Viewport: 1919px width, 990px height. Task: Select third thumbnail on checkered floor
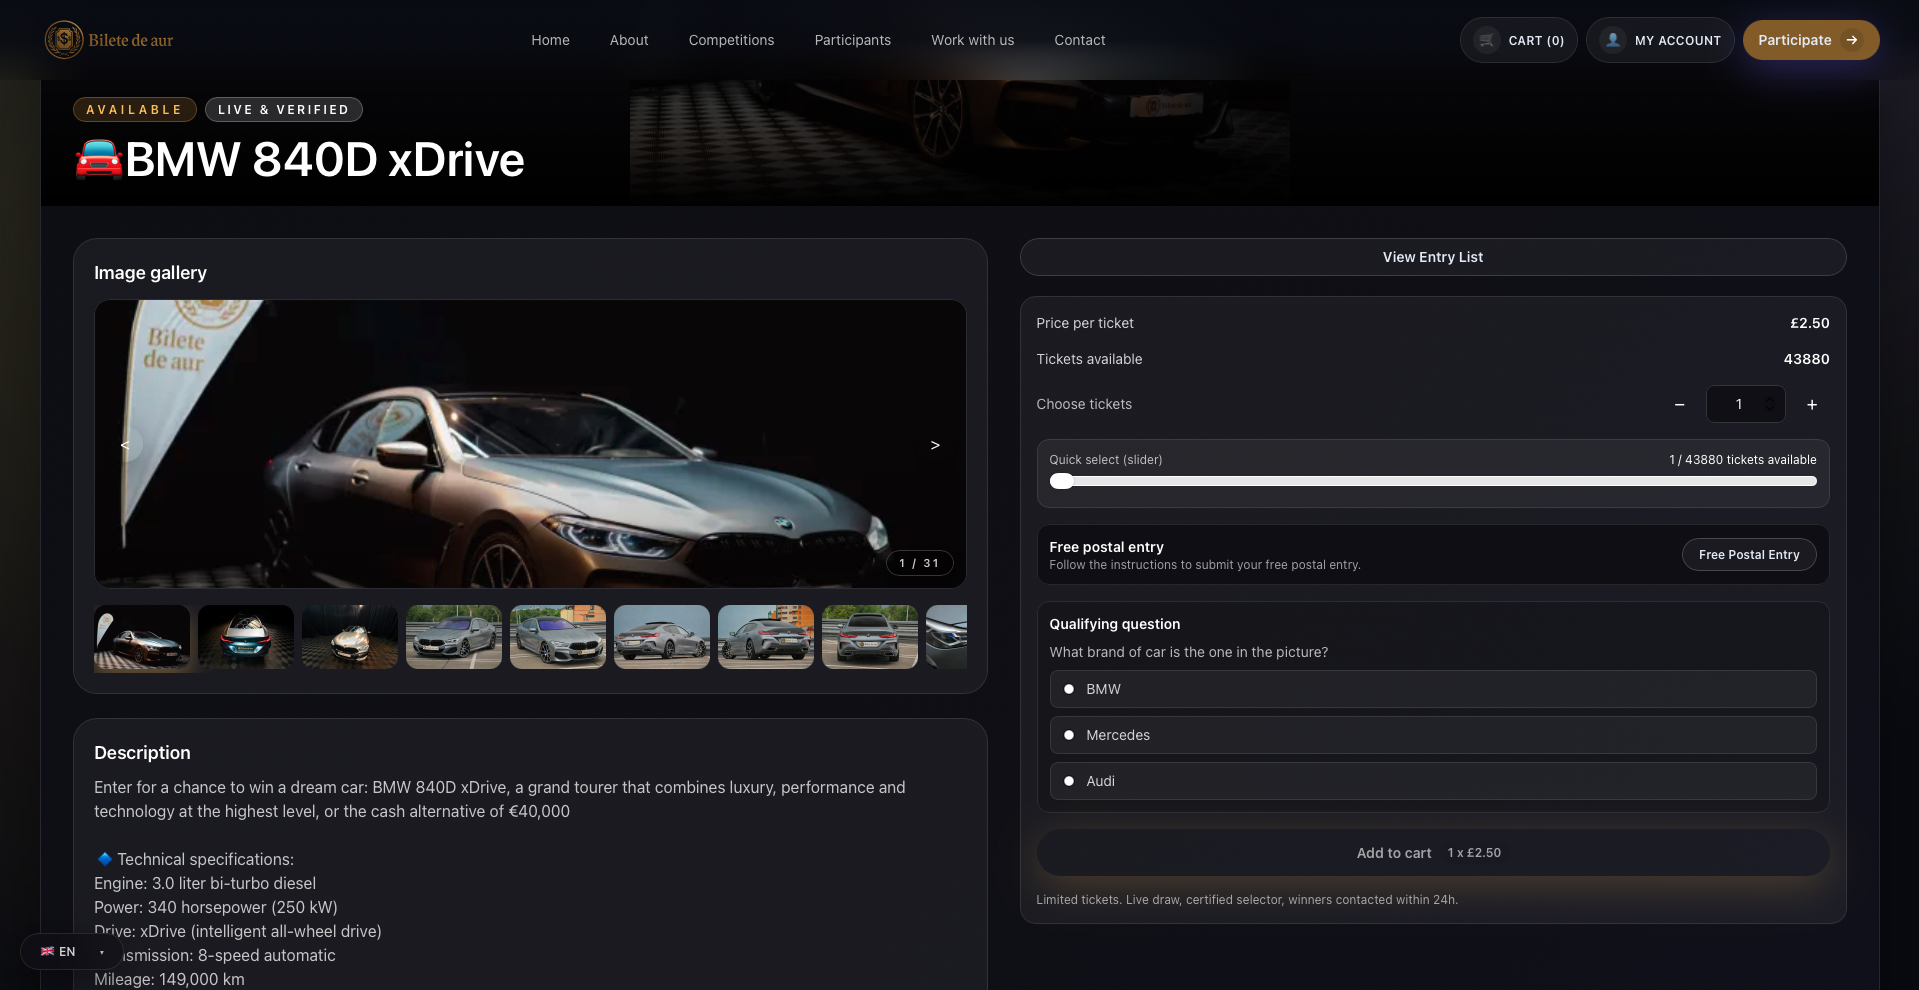click(x=350, y=637)
